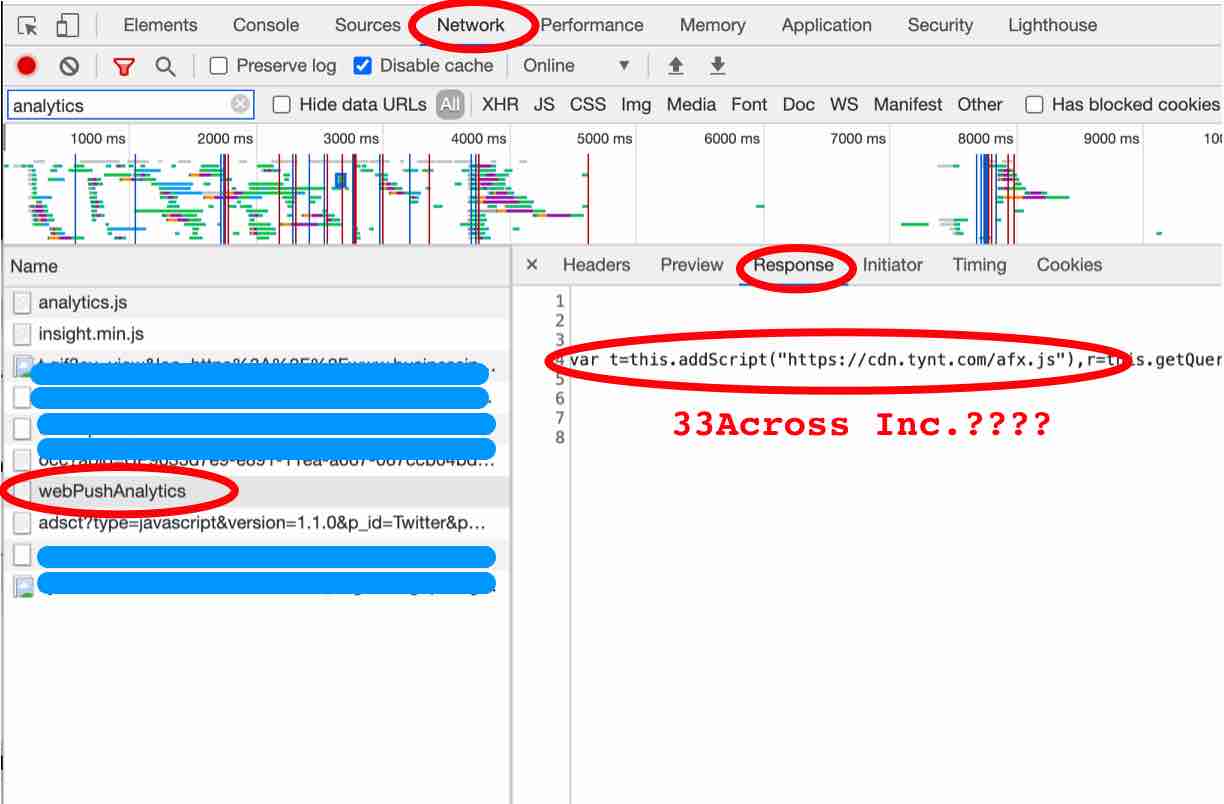Select the webPushAnalytics request
1224x804 pixels.
(x=256, y=491)
